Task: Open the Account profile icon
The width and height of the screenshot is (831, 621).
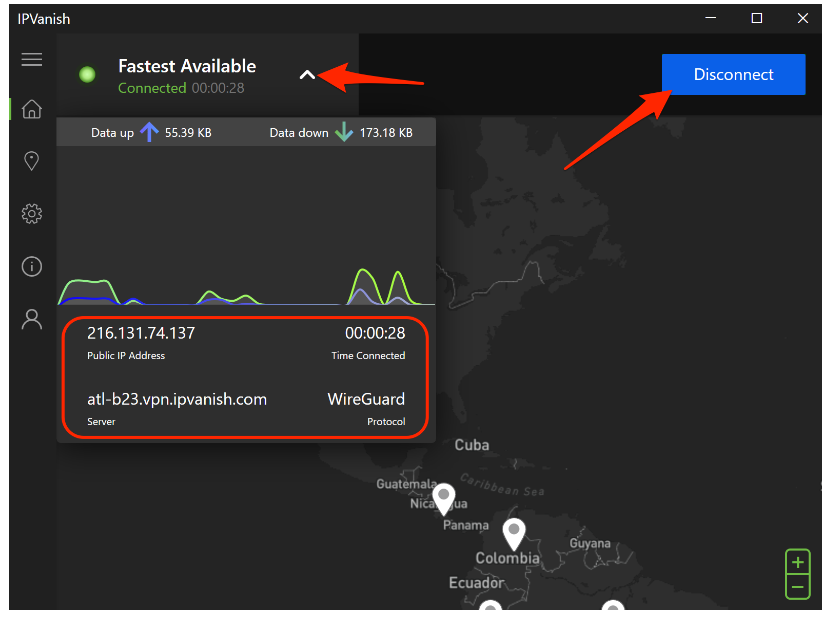Action: pos(32,320)
